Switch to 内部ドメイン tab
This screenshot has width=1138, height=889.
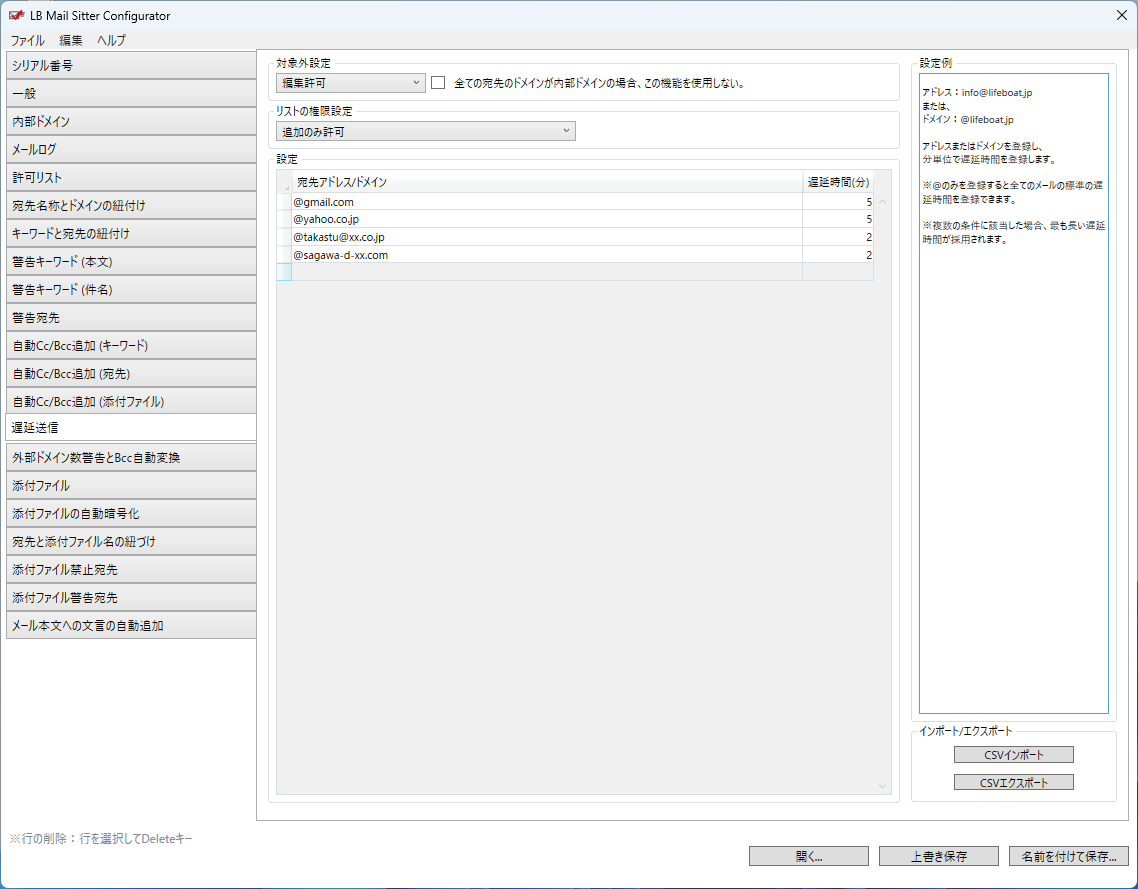click(131, 121)
